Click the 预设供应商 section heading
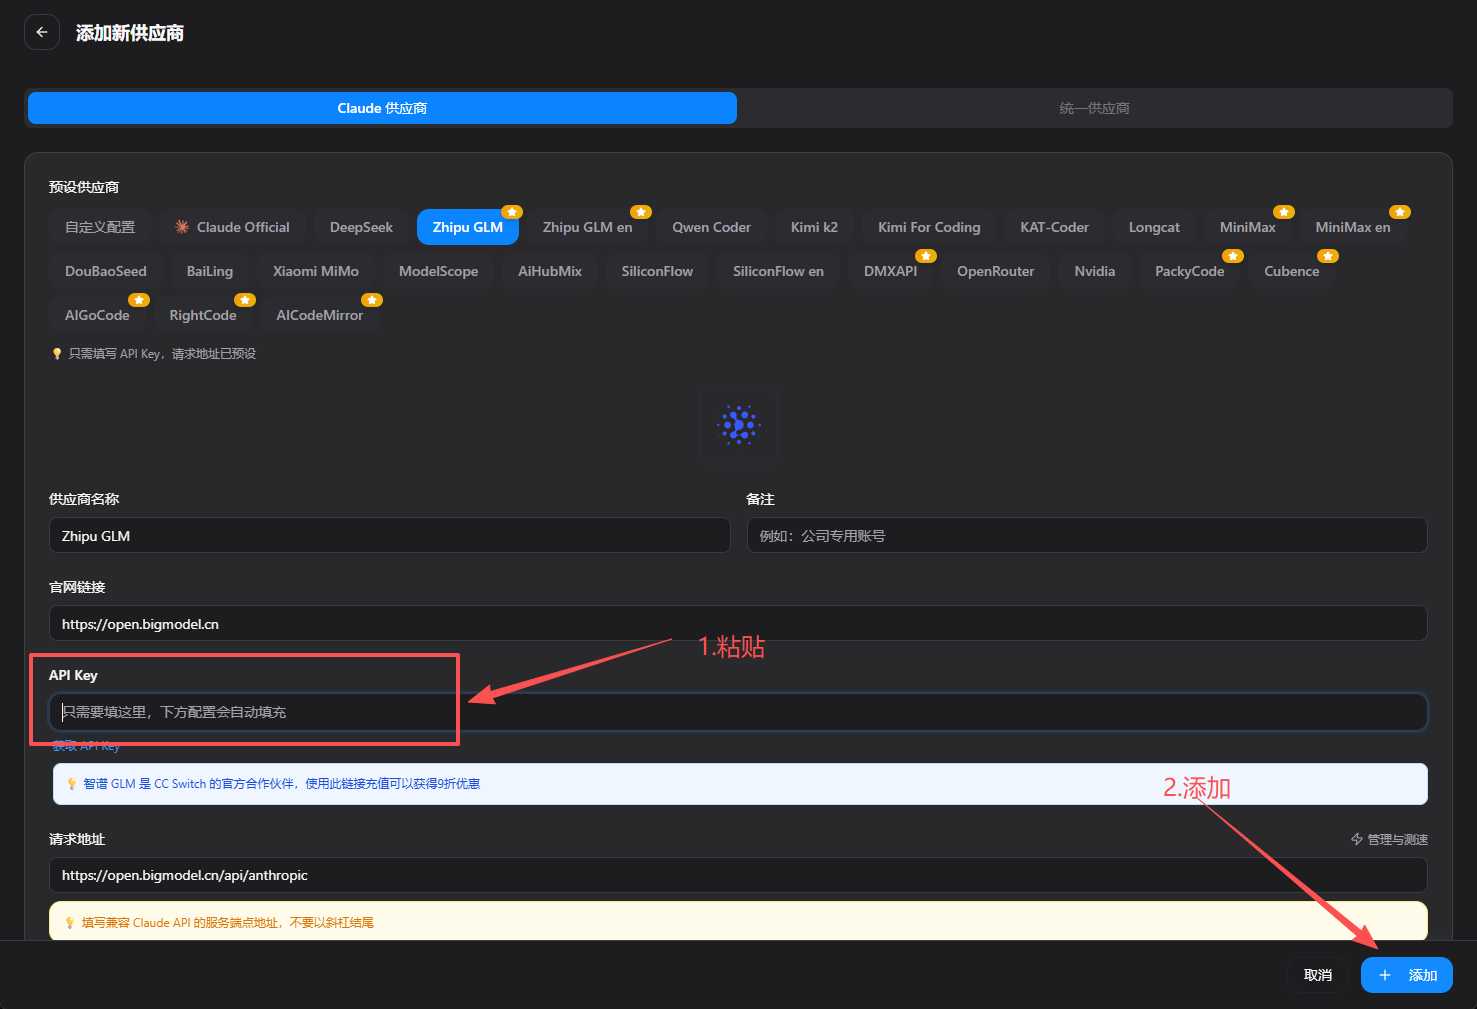The image size is (1477, 1009). click(84, 187)
